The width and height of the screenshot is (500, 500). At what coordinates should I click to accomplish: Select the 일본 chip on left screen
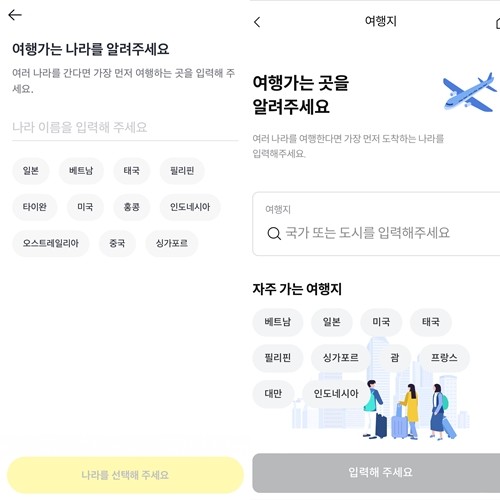[x=31, y=171]
